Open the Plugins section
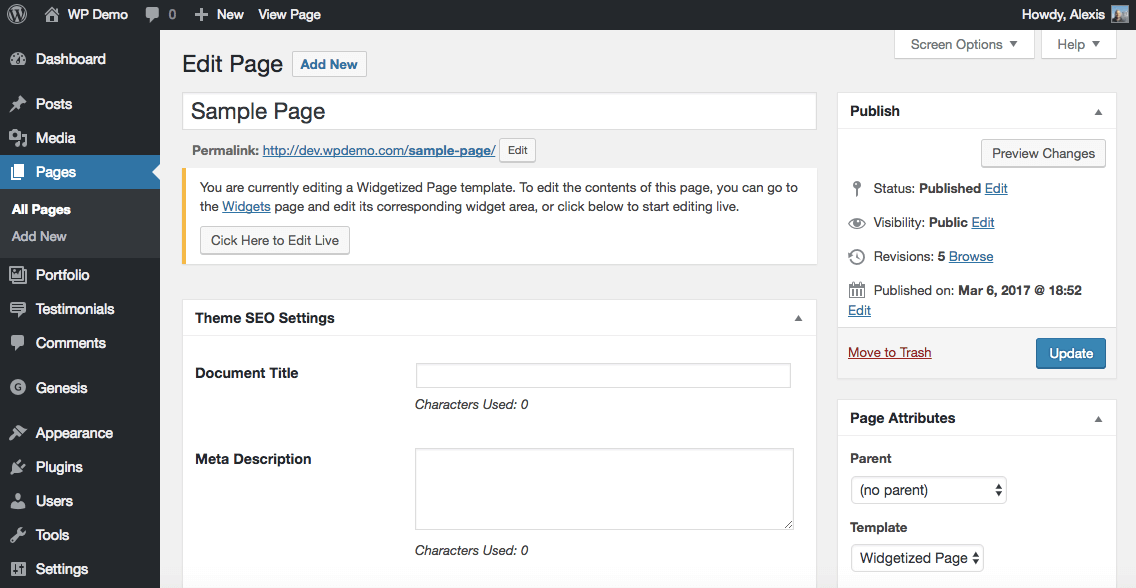 point(59,467)
